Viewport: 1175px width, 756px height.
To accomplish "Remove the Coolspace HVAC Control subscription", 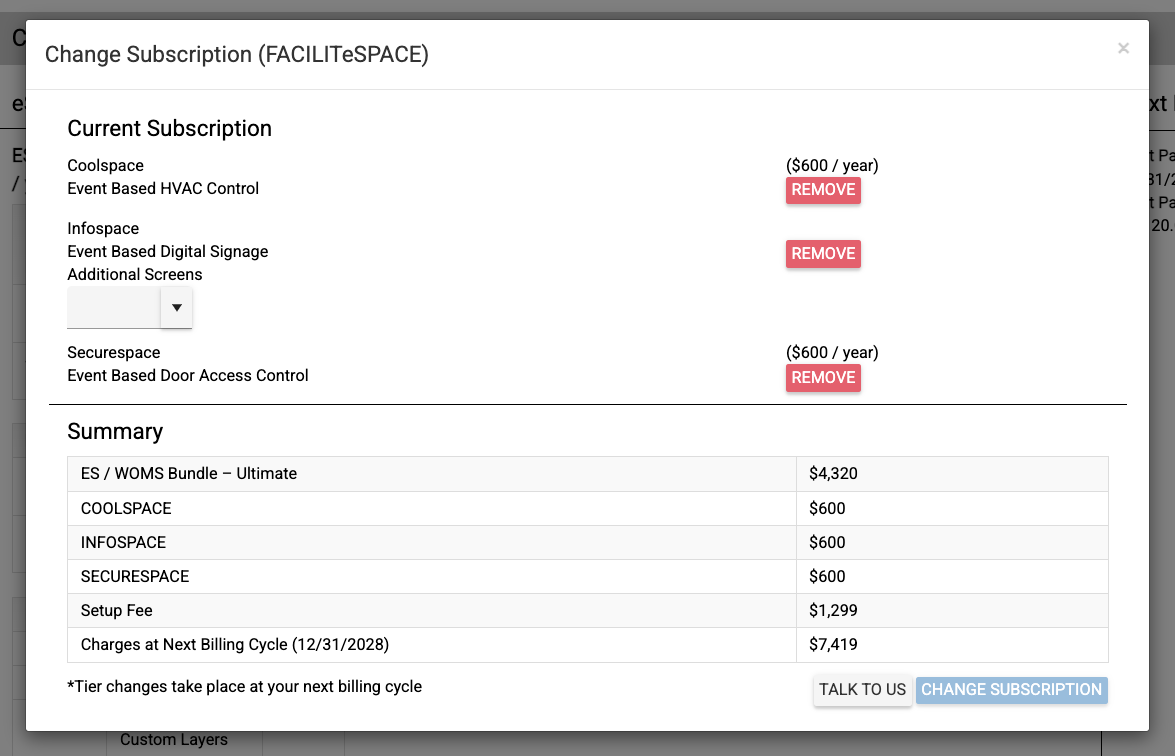I will point(823,190).
